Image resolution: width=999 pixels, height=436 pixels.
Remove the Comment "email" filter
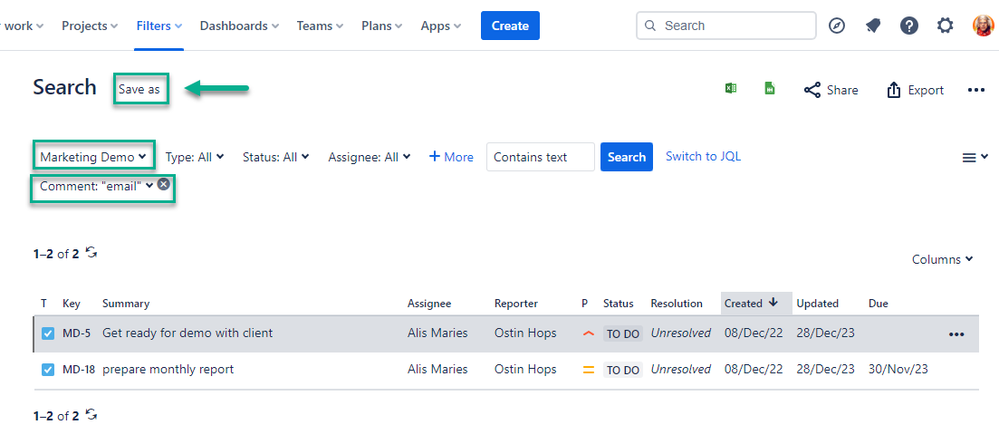[x=164, y=185]
